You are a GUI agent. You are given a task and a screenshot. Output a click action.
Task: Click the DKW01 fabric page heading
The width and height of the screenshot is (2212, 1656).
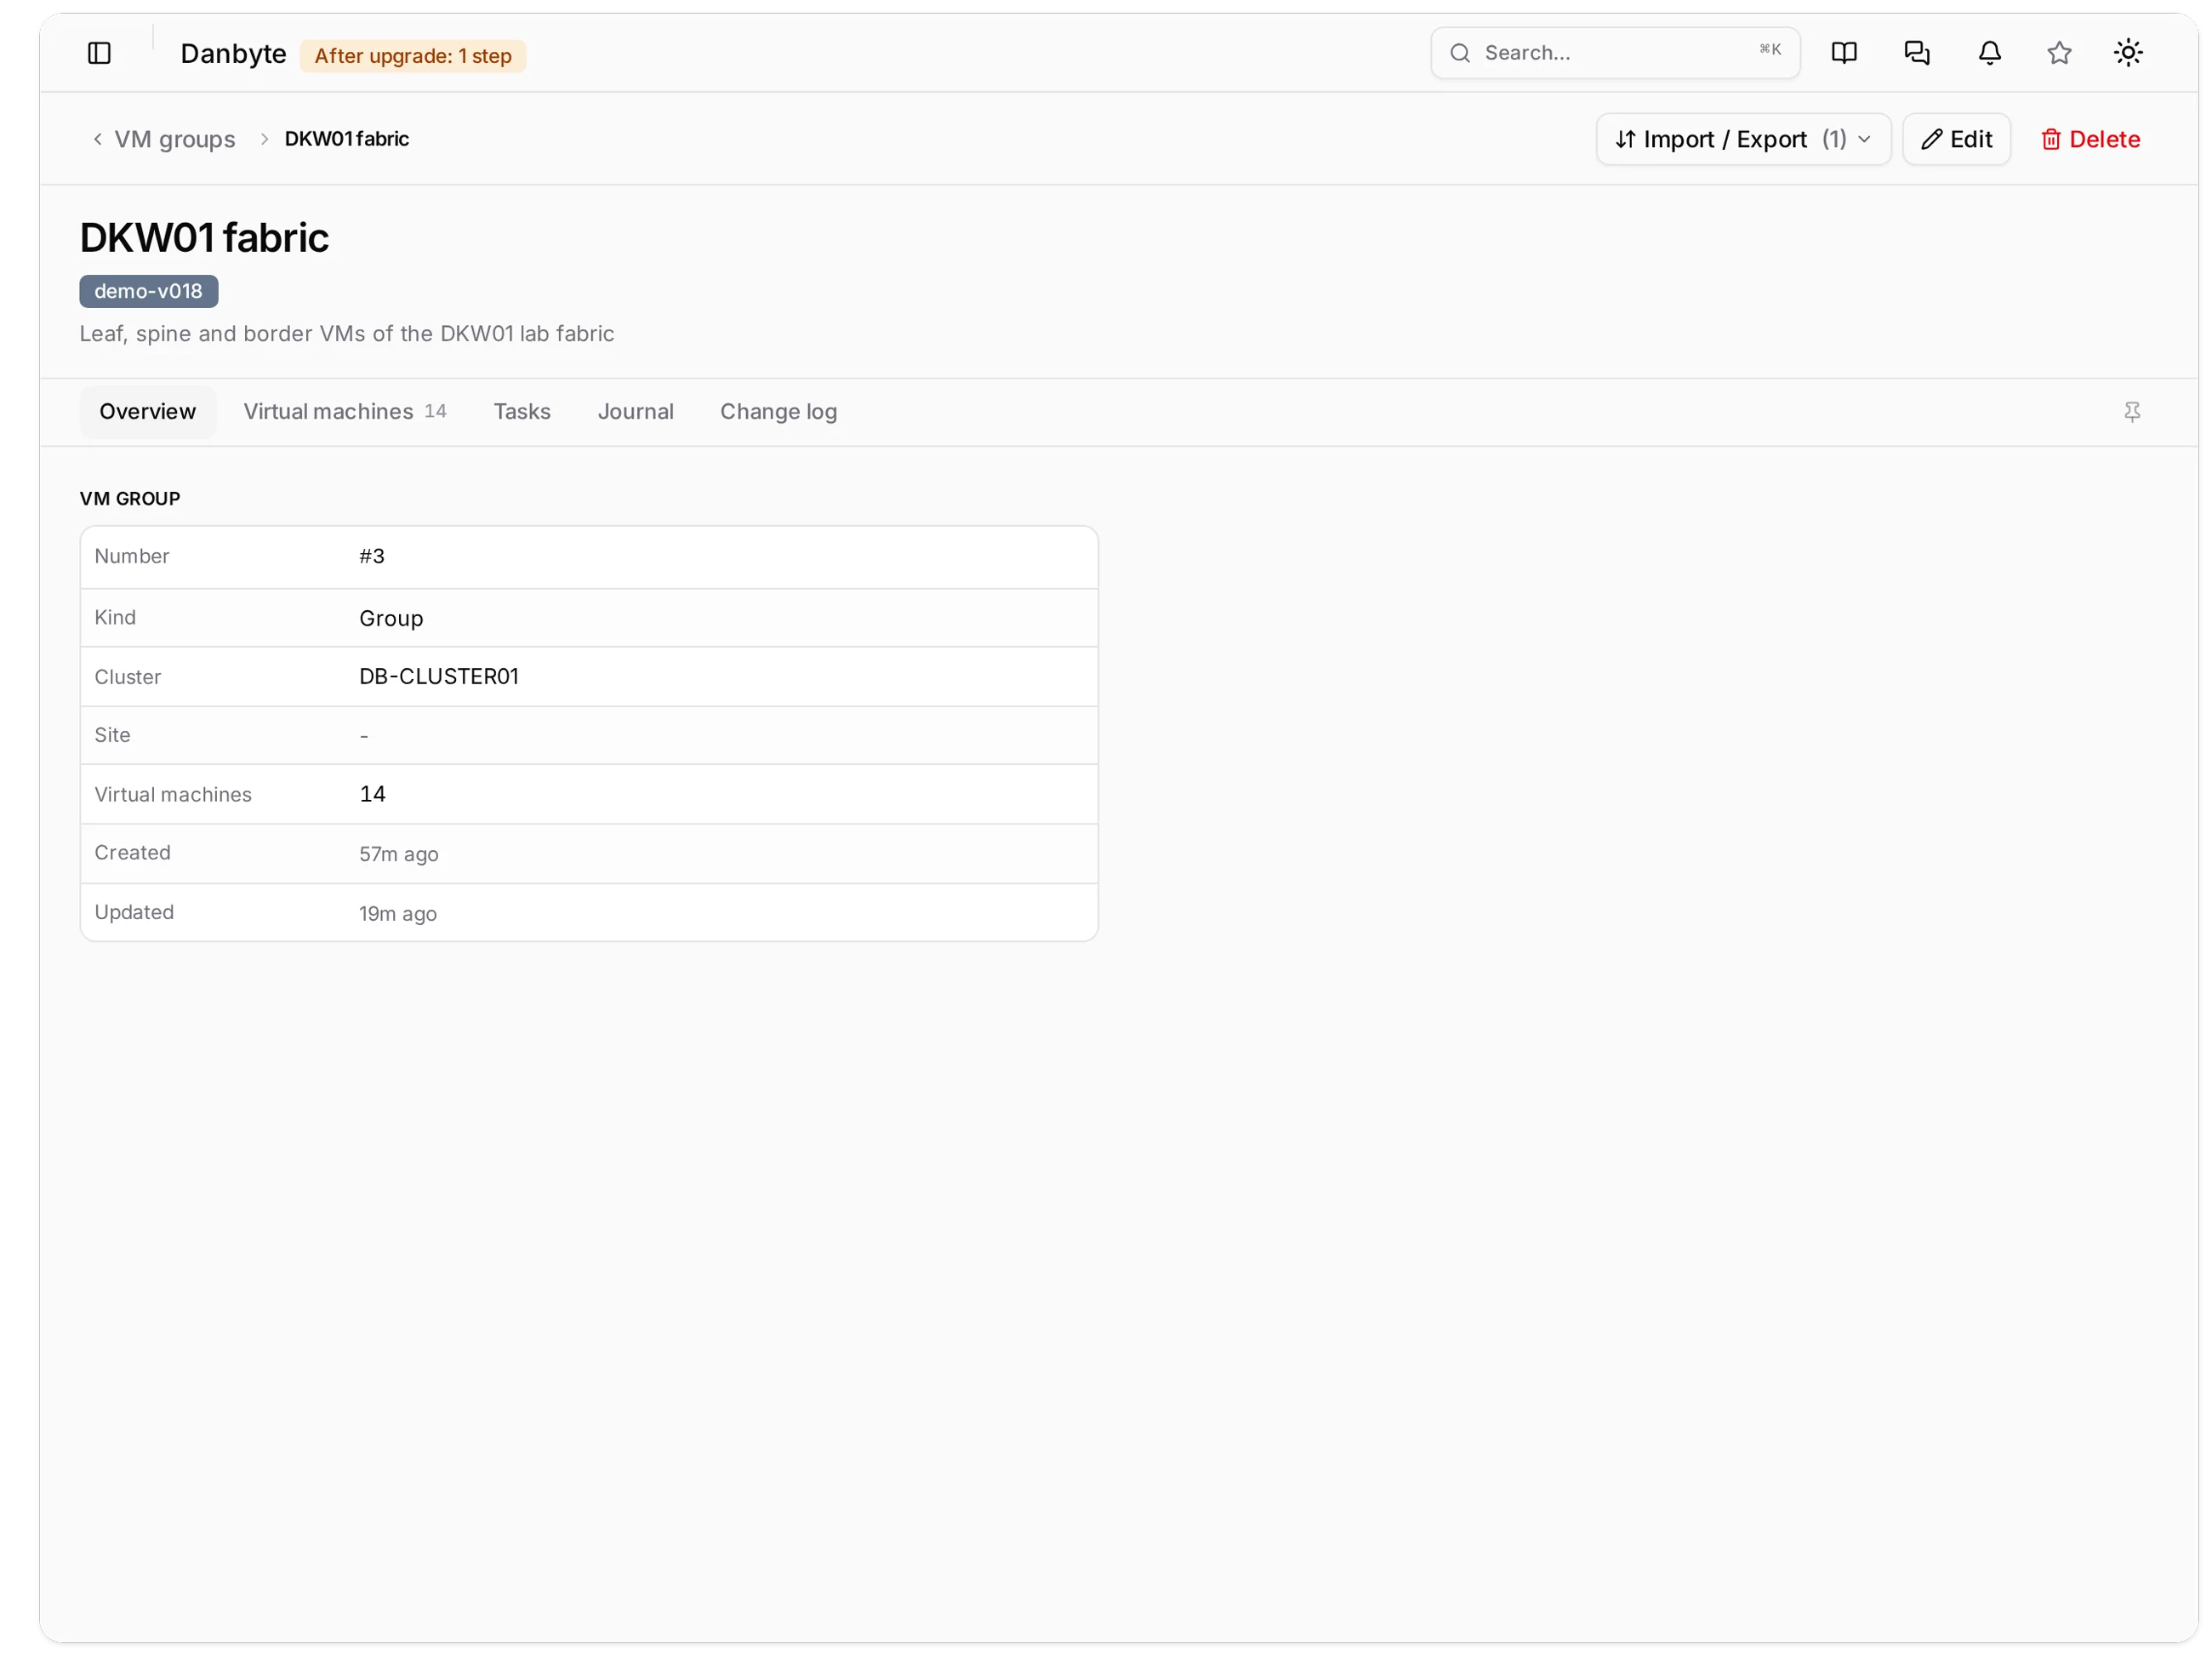tap(204, 238)
